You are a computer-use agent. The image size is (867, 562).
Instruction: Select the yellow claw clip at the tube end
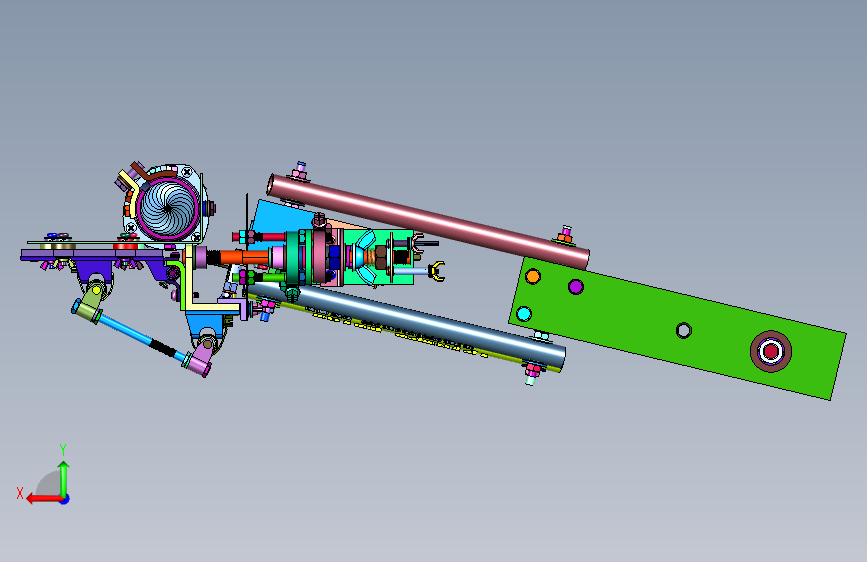(437, 271)
